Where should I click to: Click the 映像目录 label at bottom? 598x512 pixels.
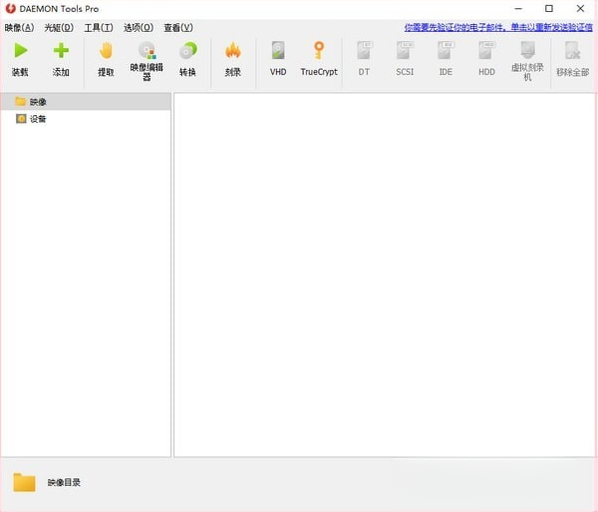(x=64, y=483)
